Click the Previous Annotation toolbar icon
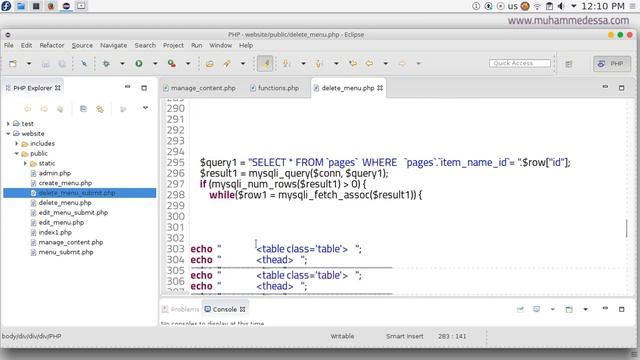The width and height of the screenshot is (640, 360). (319, 64)
